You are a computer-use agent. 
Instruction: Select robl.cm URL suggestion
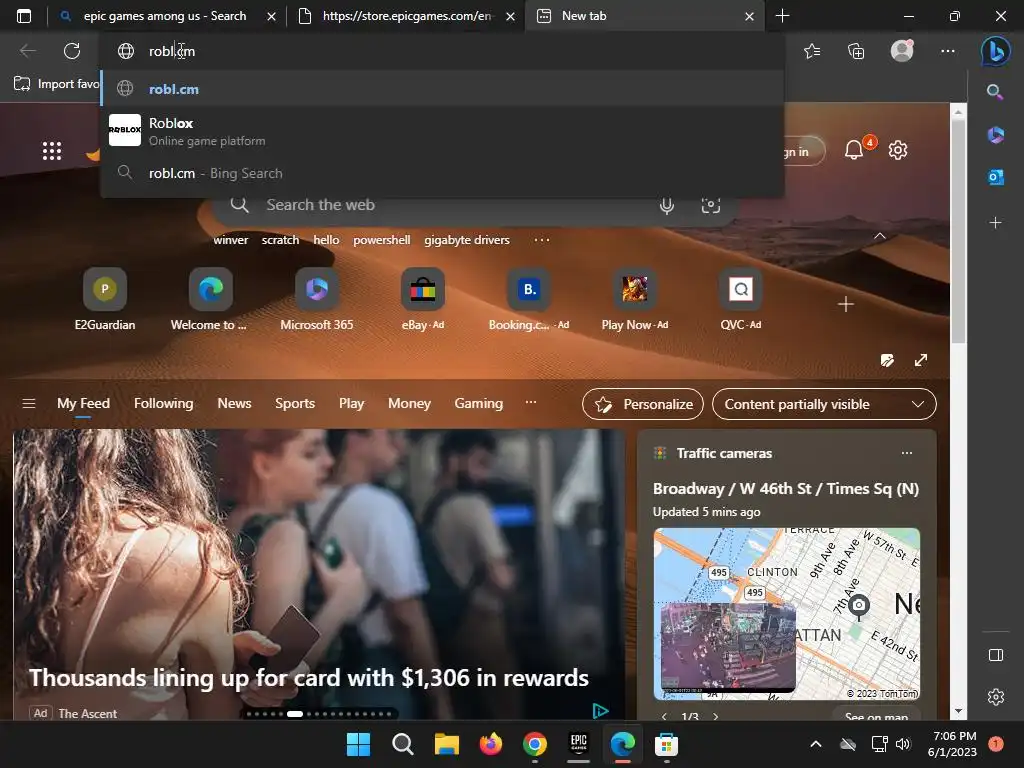click(443, 89)
